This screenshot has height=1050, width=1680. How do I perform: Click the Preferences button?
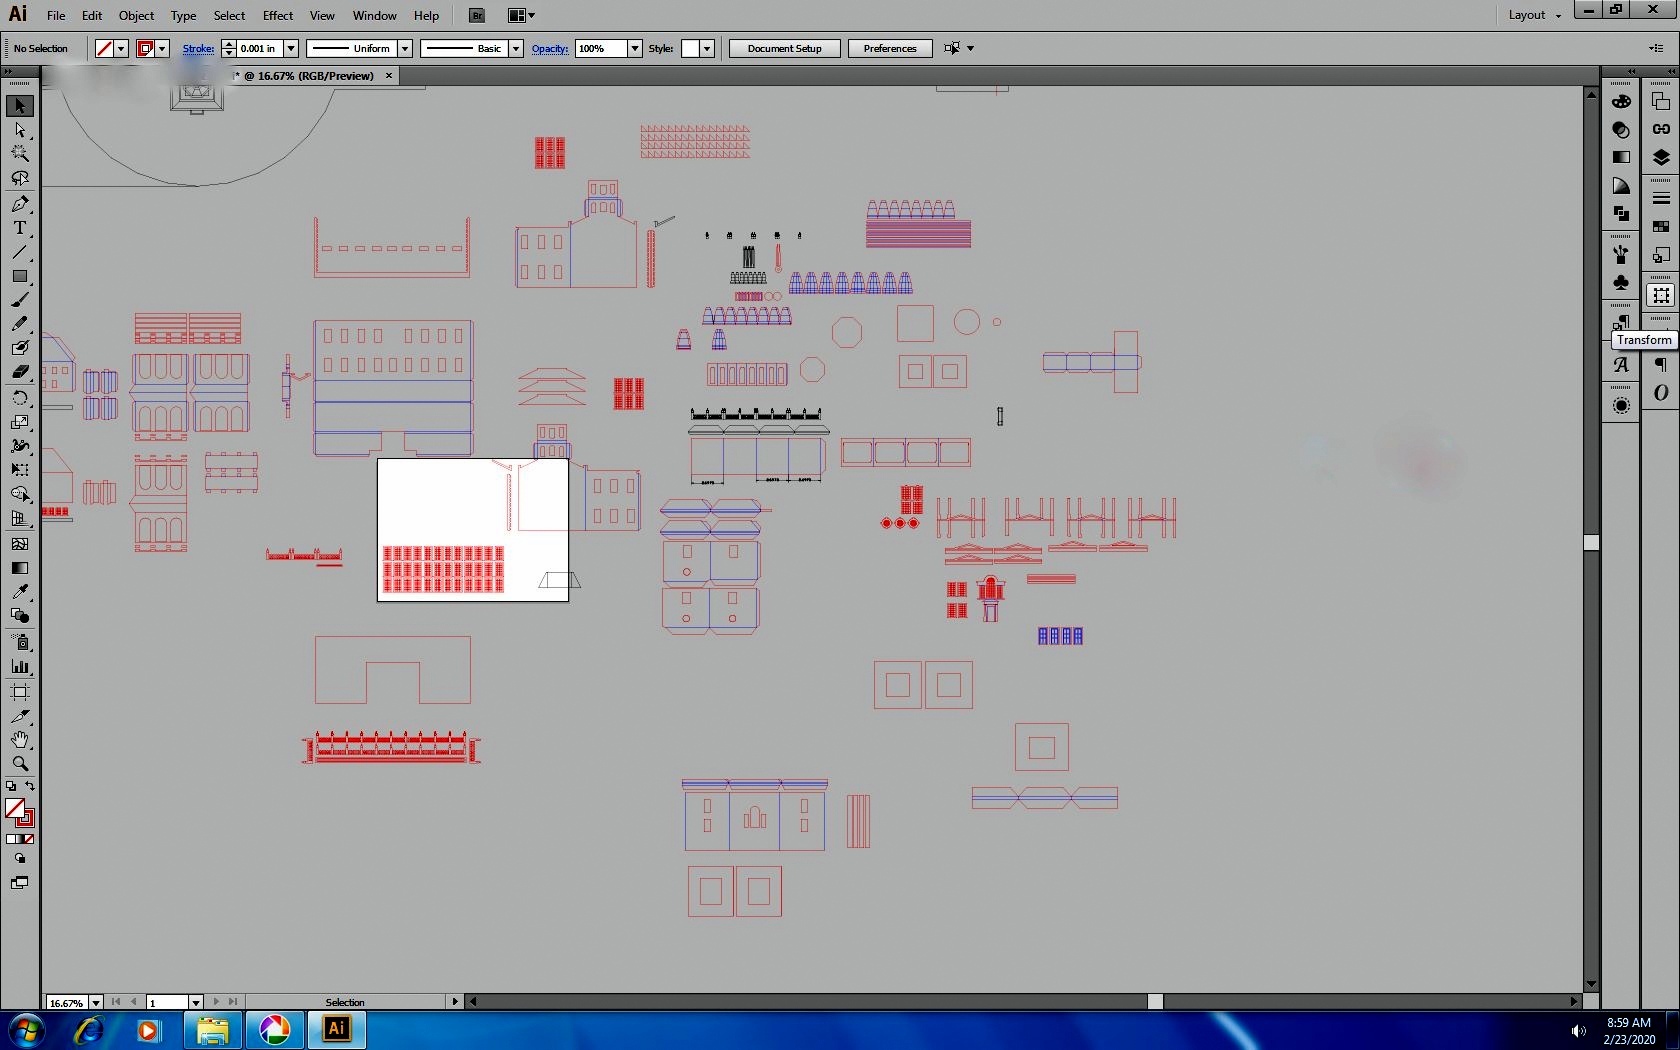click(890, 48)
